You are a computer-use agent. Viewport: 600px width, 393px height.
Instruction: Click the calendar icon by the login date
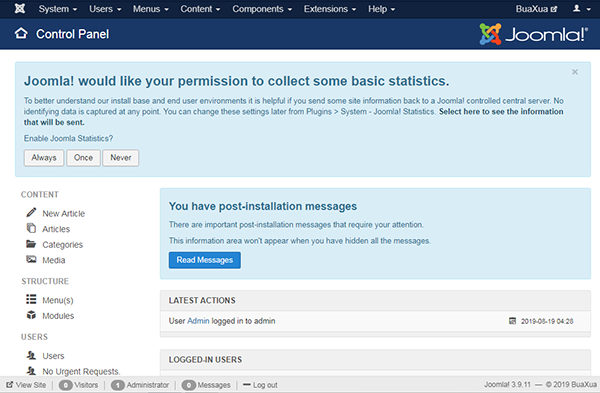512,321
